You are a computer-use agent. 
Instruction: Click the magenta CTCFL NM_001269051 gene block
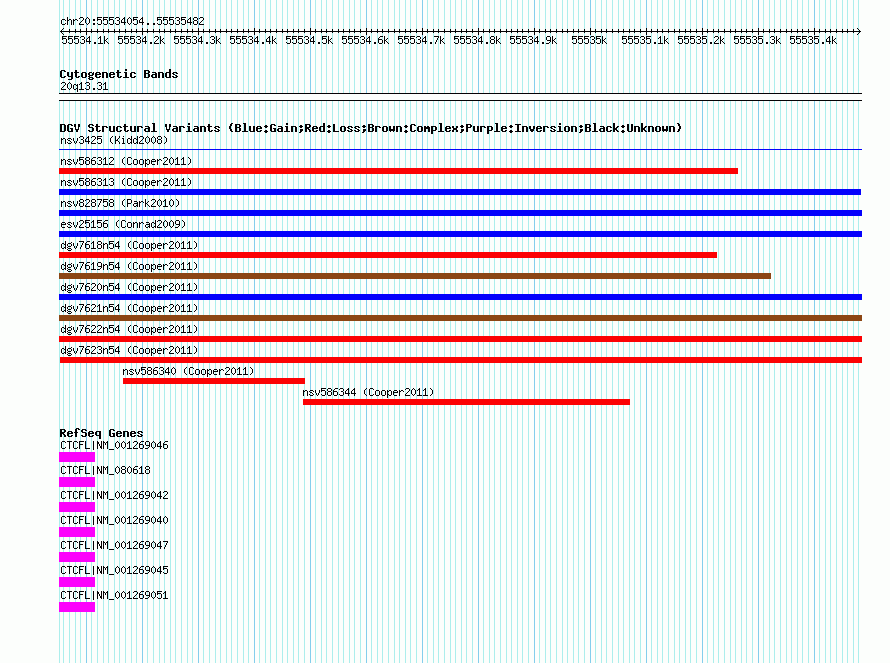[x=77, y=607]
